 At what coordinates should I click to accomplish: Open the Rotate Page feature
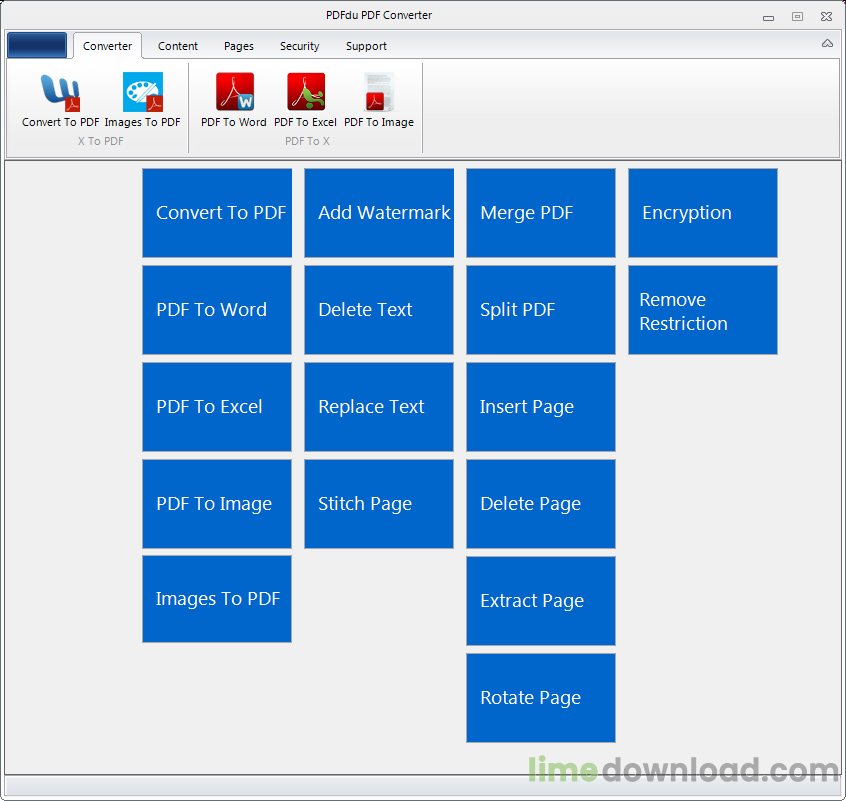click(540, 698)
